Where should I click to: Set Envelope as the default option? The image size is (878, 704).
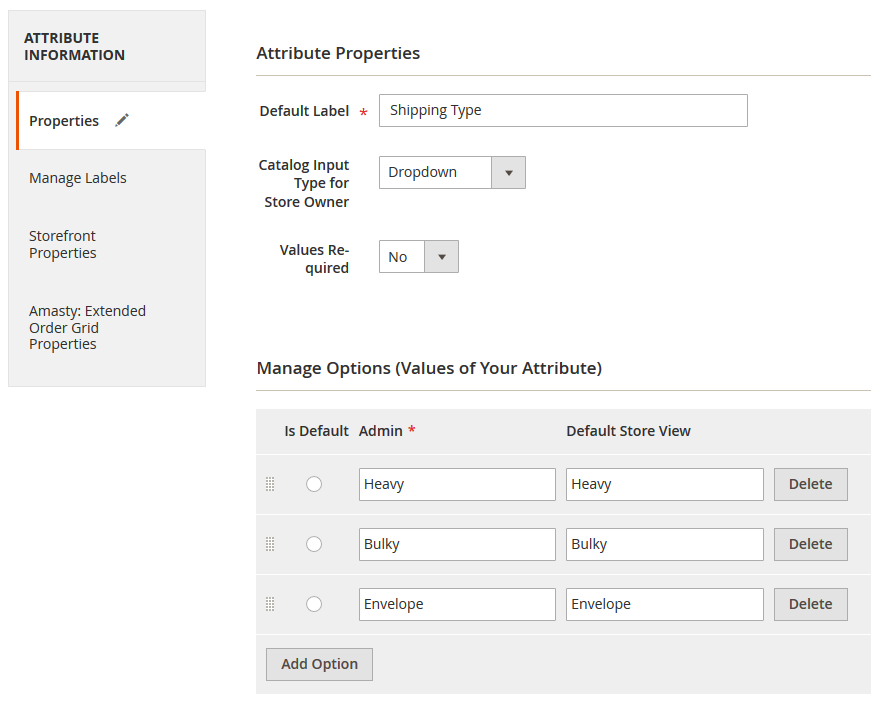[314, 604]
